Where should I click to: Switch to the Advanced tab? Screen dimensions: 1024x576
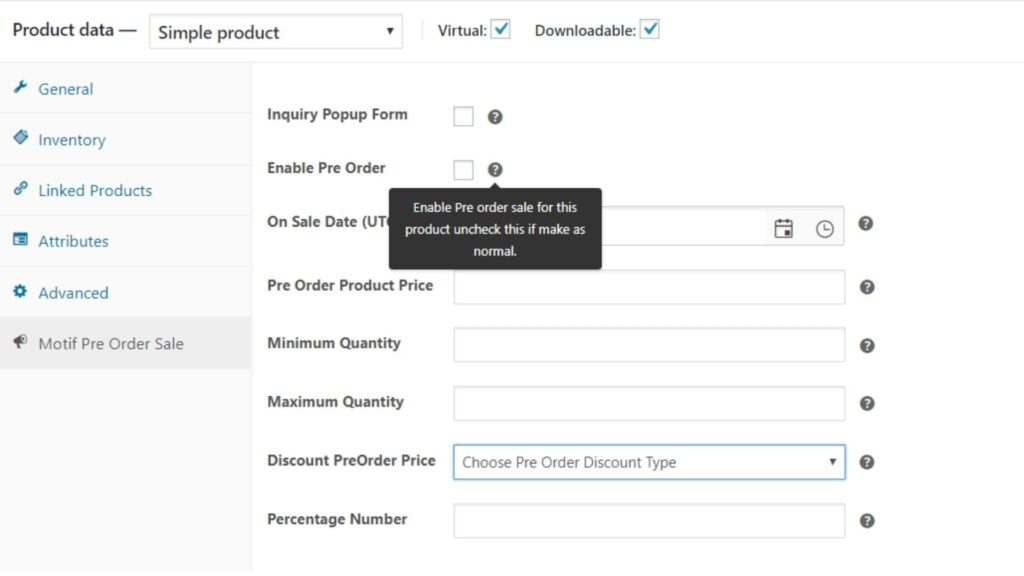tap(73, 293)
